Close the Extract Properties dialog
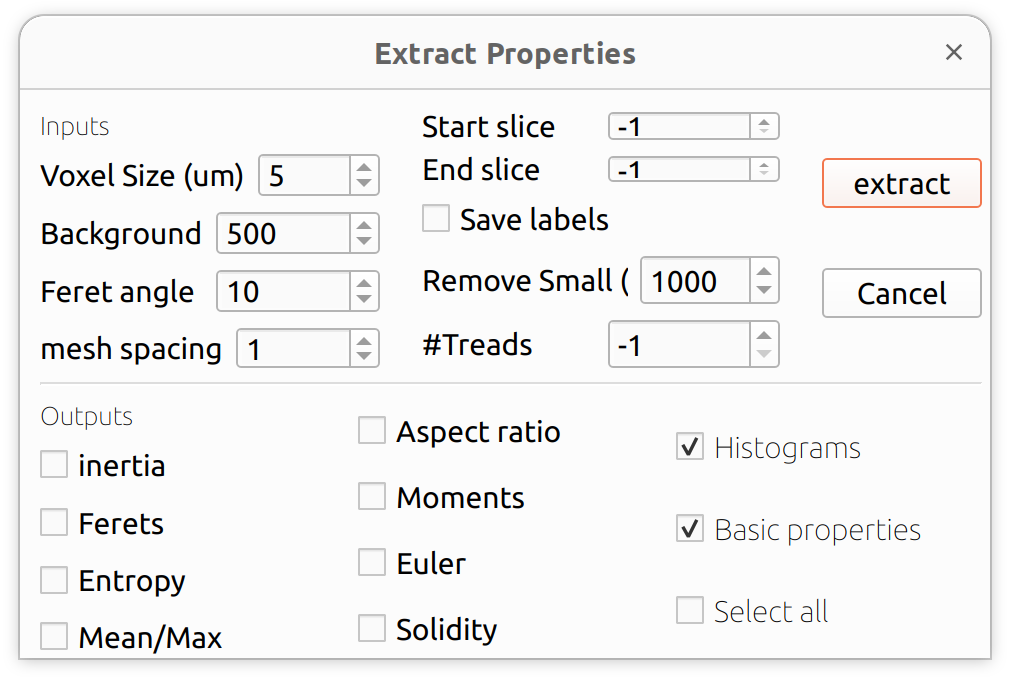This screenshot has height=678, width=1010. pos(953,52)
